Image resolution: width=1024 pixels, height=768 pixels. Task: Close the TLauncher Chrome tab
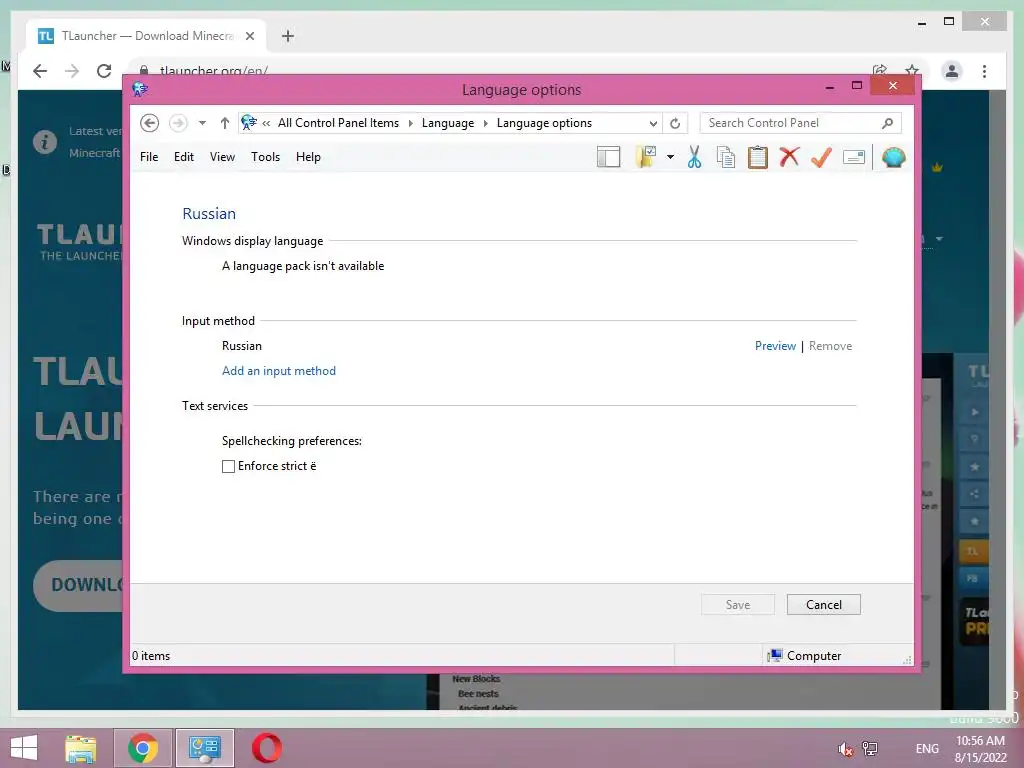(249, 36)
